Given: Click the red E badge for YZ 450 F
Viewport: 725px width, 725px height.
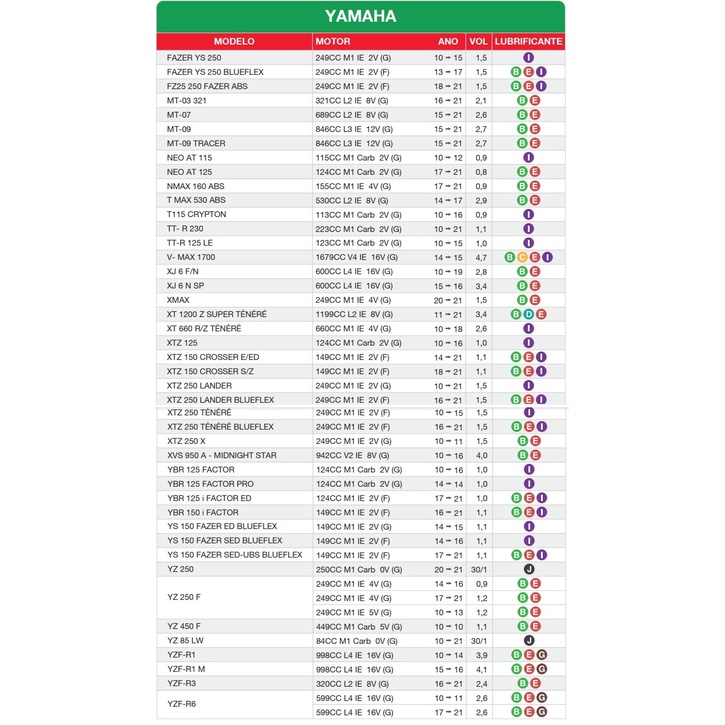Looking at the screenshot, I should coord(535,626).
